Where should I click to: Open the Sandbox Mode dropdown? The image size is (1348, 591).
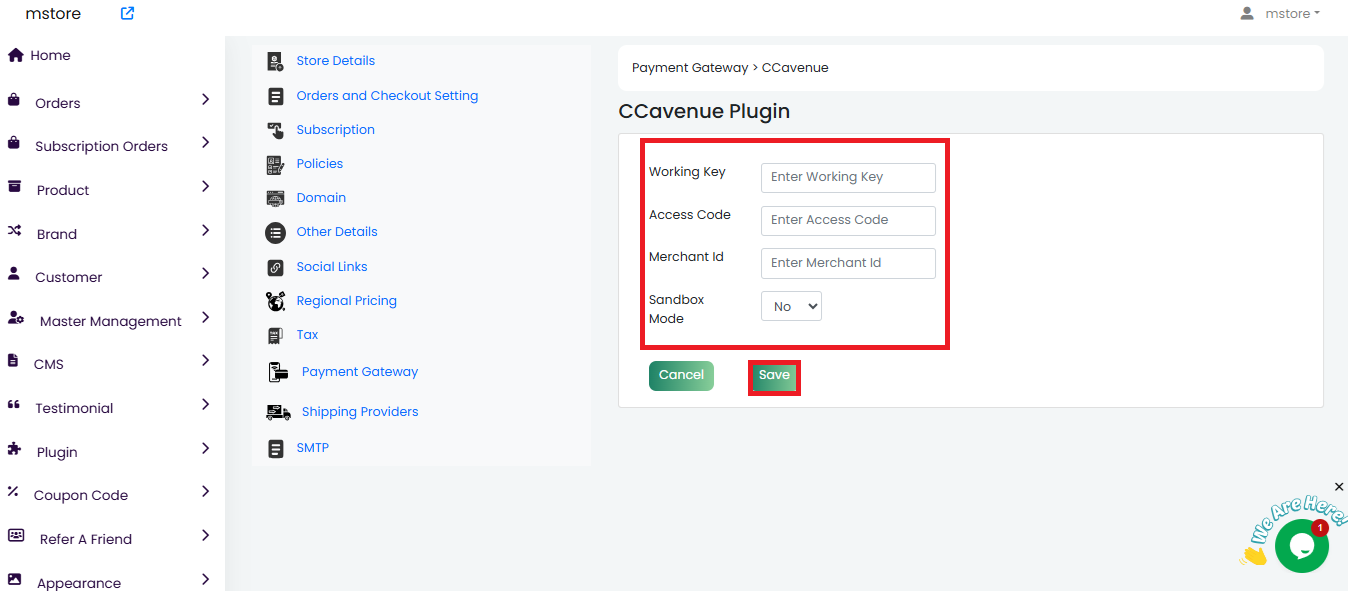point(791,306)
